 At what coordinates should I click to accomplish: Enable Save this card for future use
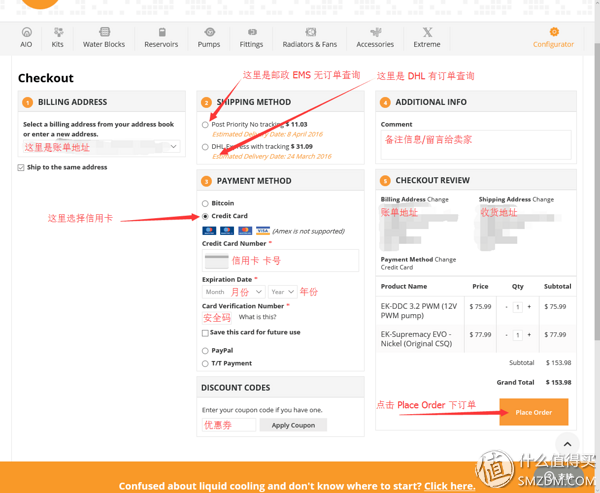coord(205,333)
